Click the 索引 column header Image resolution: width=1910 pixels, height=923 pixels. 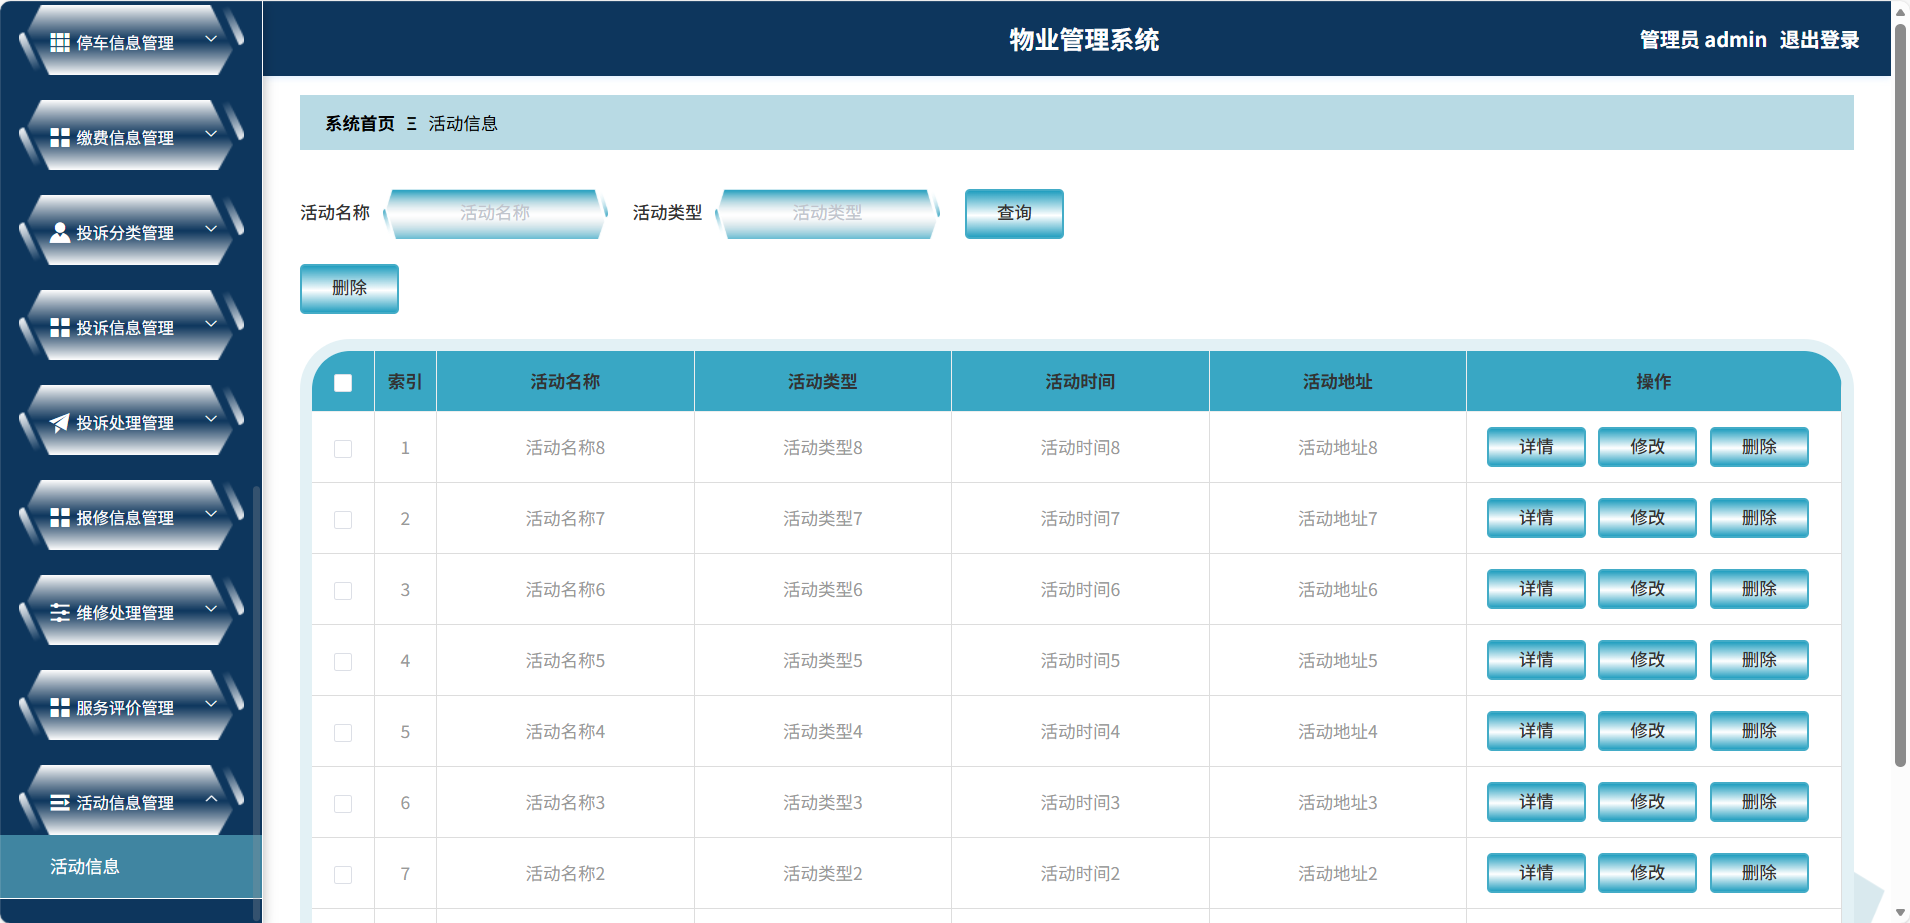[x=405, y=382]
